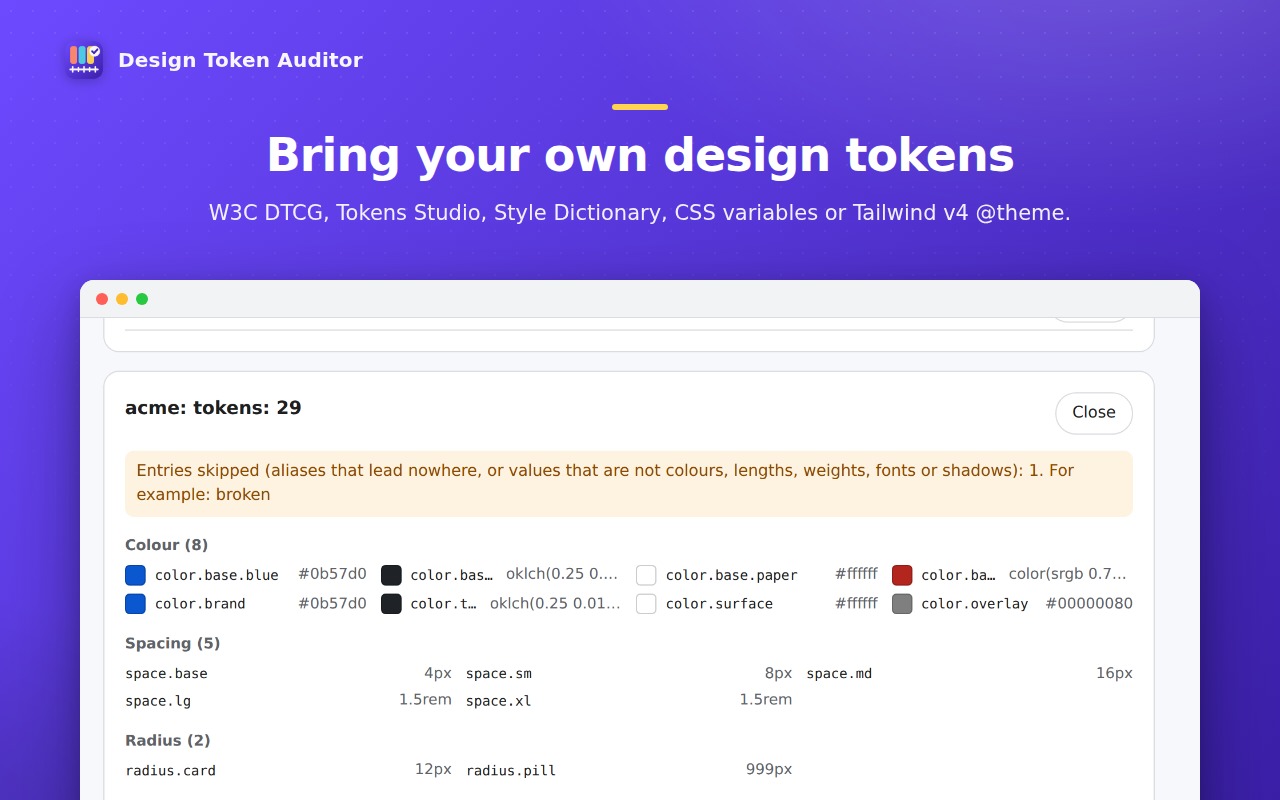The height and width of the screenshot is (800, 1280).
Task: Click the #0b57d0 value of color.base.blue
Action: pos(332,574)
